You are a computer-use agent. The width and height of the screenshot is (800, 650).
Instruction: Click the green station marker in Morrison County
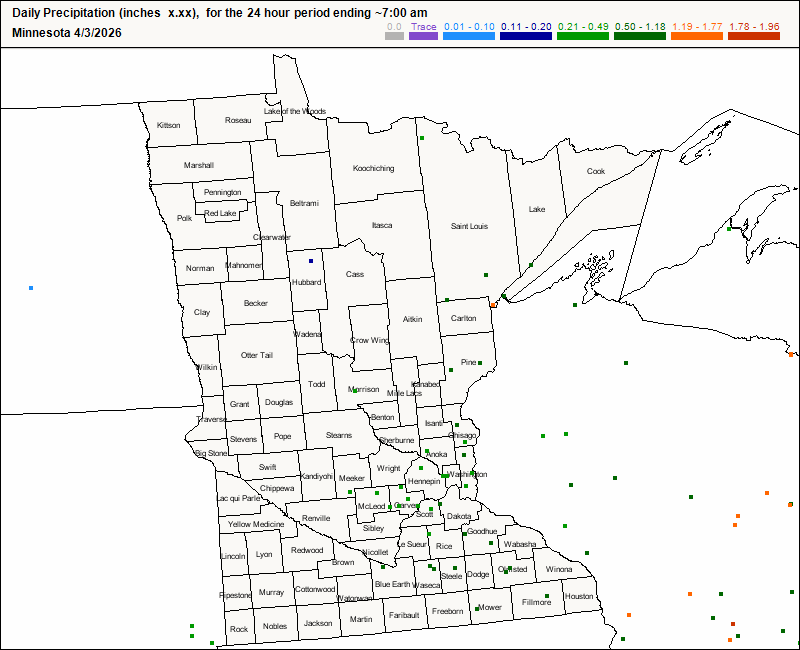(x=356, y=390)
